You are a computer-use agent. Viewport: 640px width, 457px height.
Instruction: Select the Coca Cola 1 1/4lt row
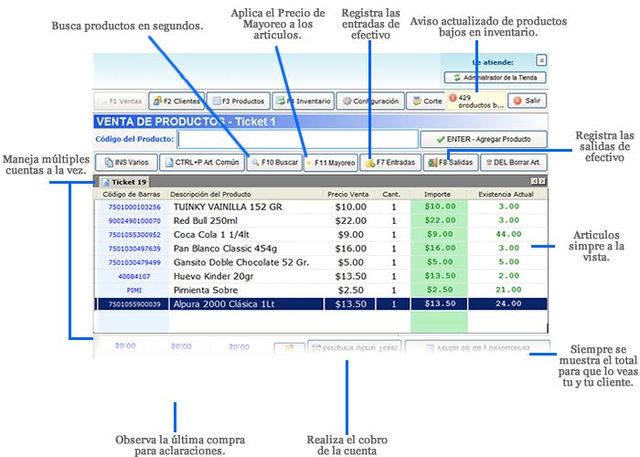point(321,235)
